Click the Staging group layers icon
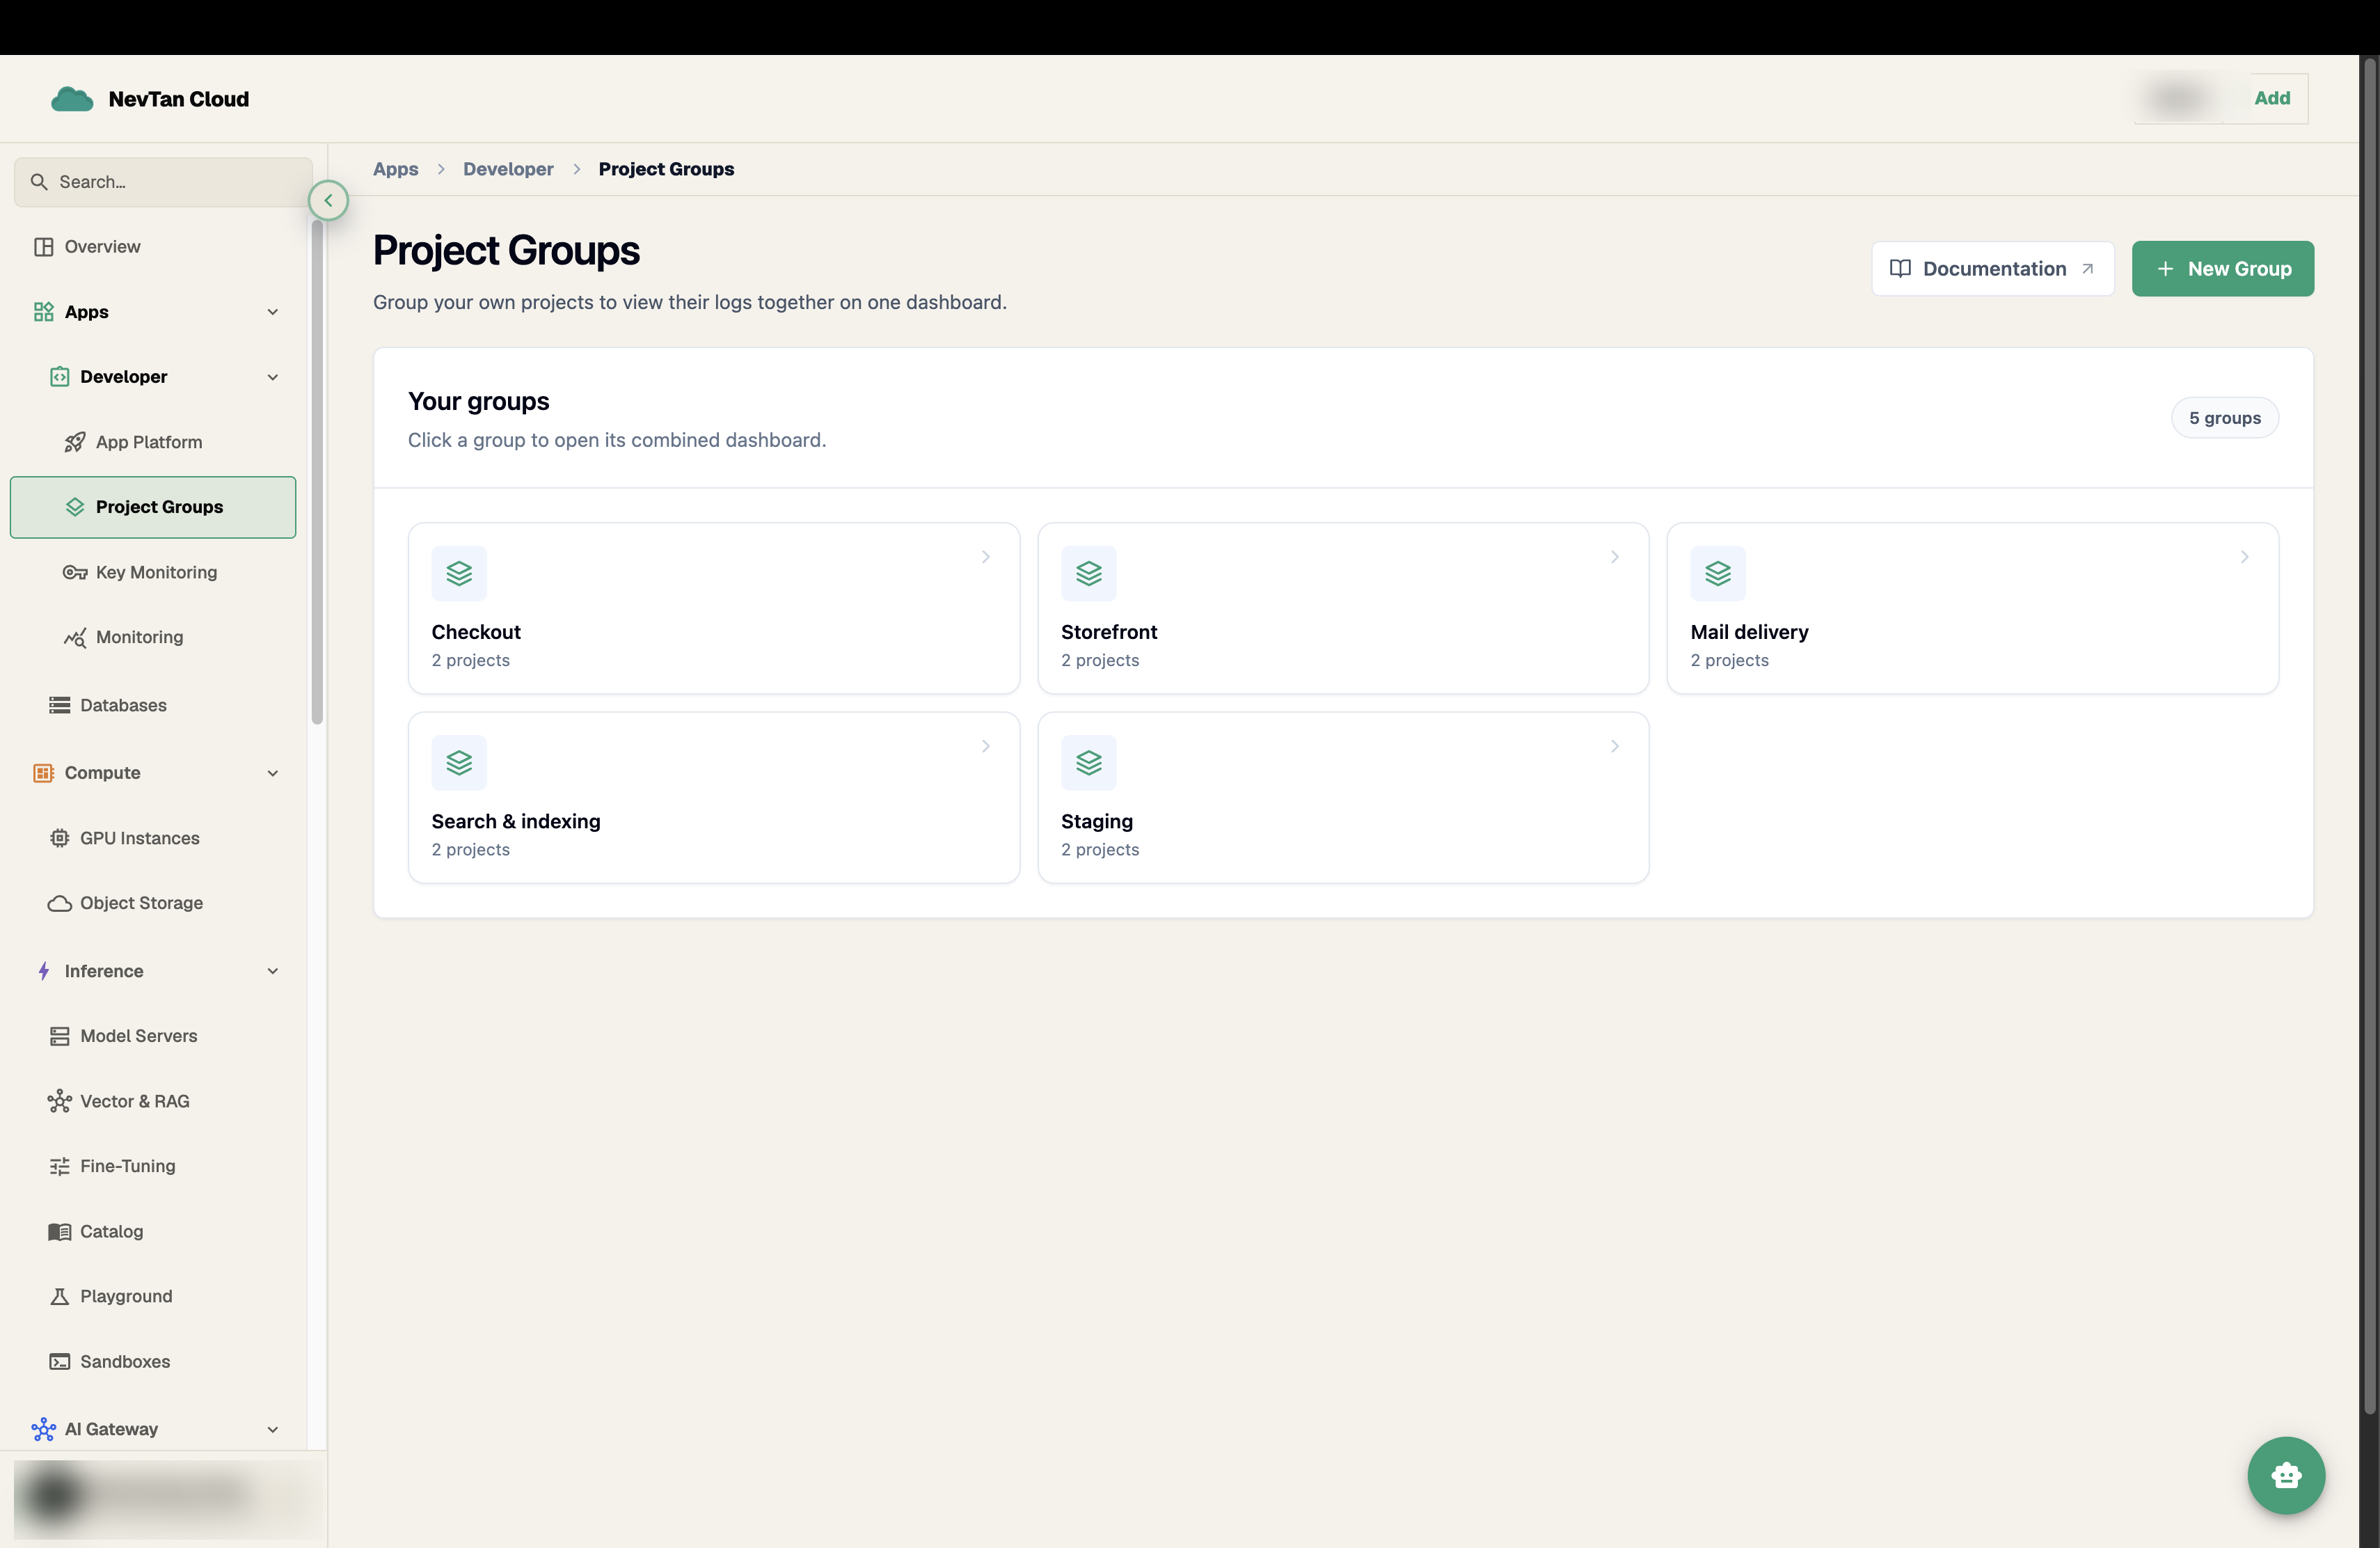 click(1088, 763)
